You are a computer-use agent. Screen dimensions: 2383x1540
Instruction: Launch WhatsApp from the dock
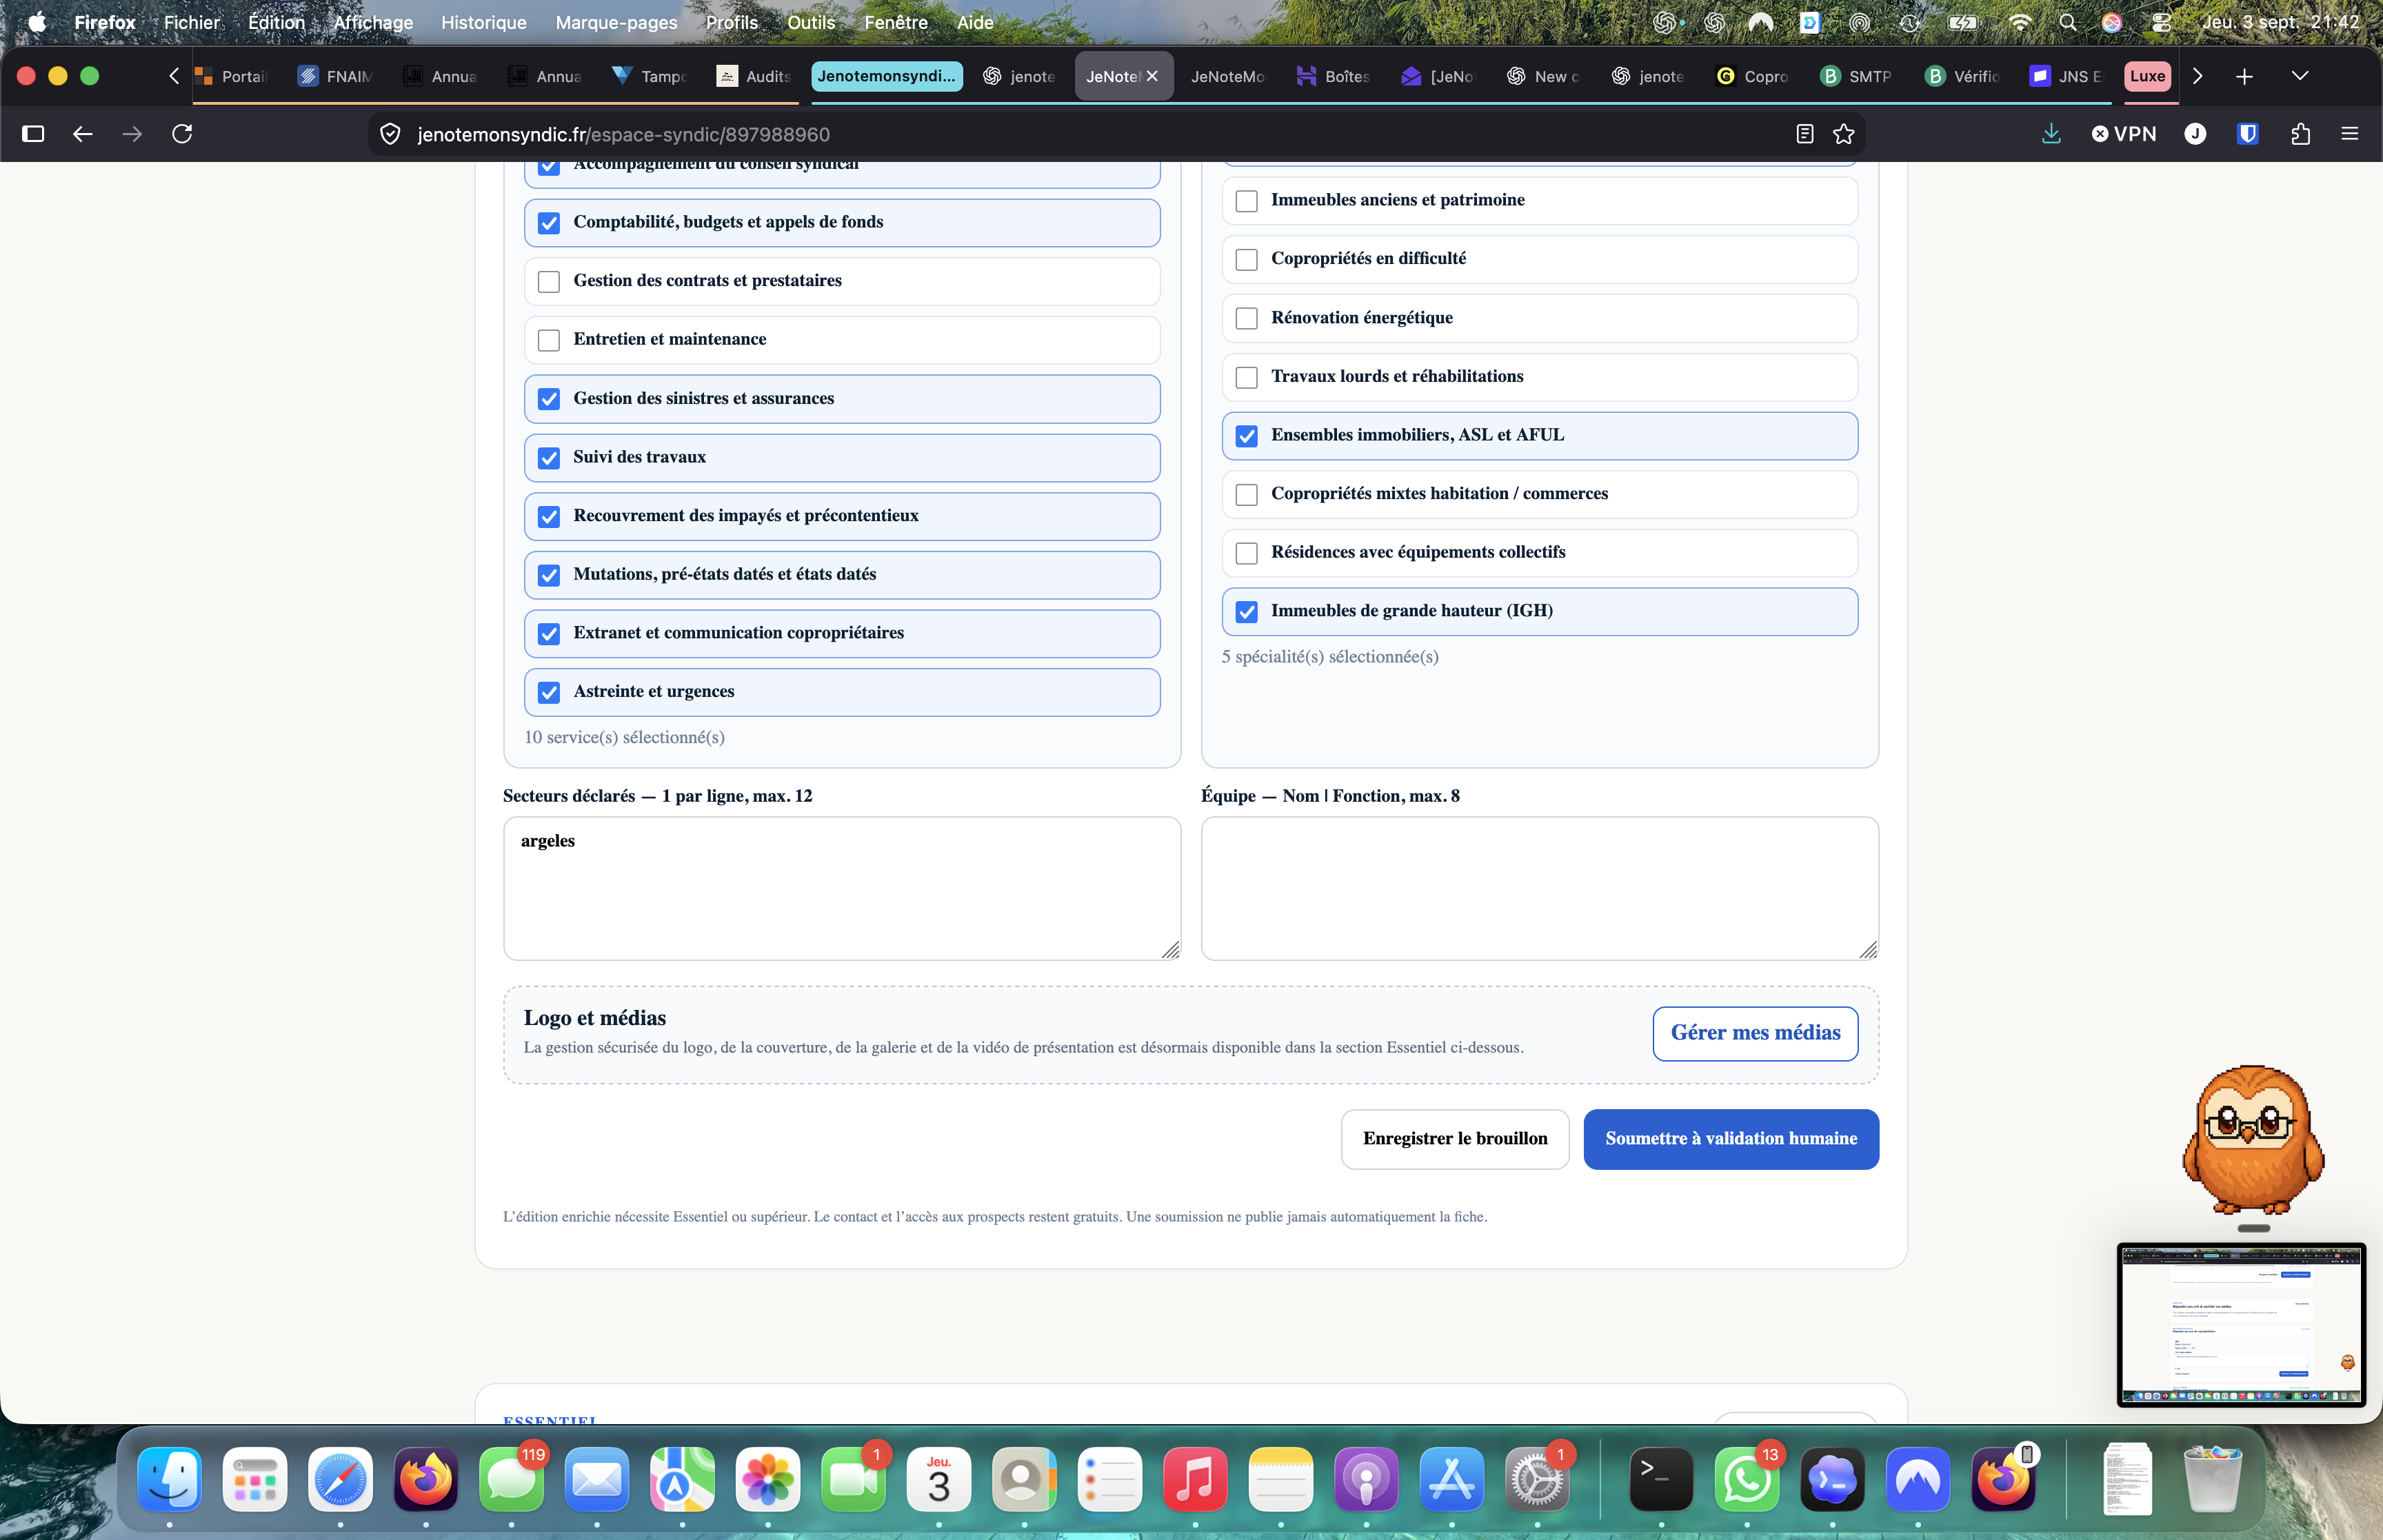[1747, 1479]
